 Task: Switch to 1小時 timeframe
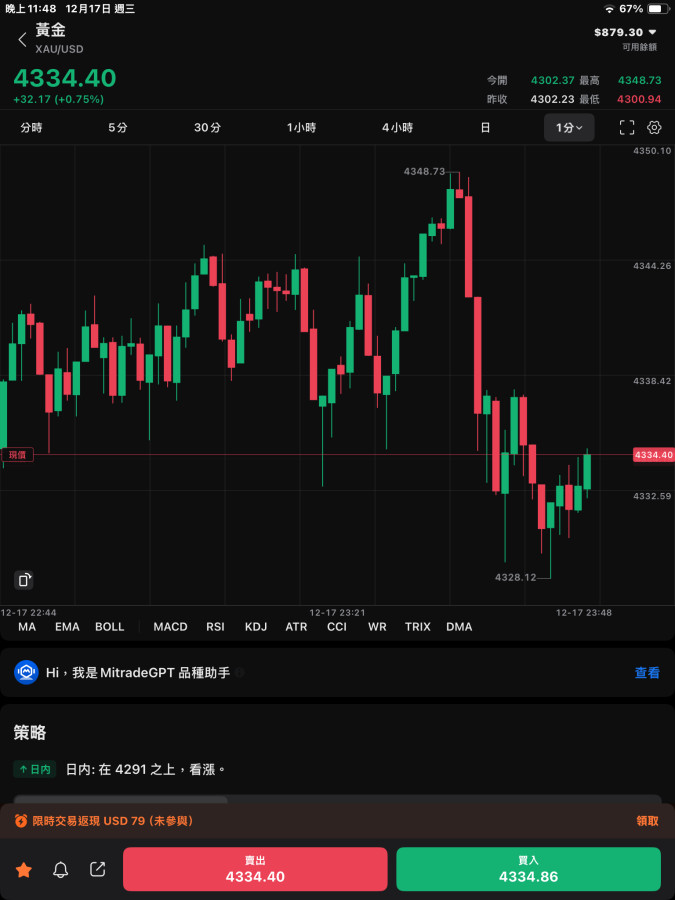coord(301,127)
